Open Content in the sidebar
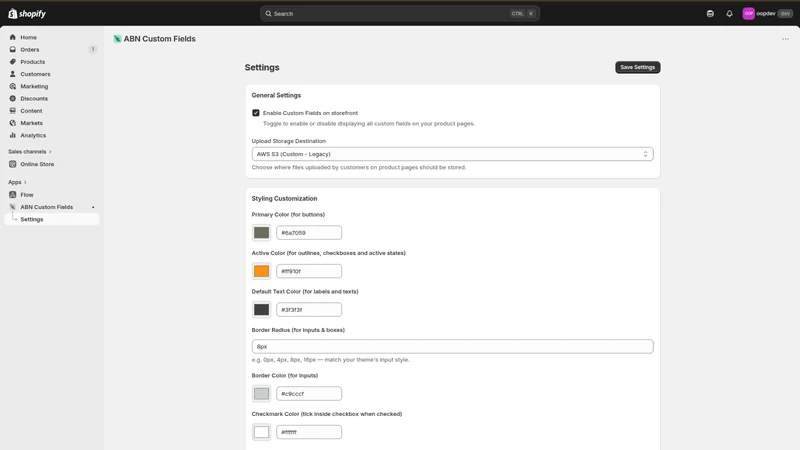Screen dimensions: 800x450 click(31, 111)
